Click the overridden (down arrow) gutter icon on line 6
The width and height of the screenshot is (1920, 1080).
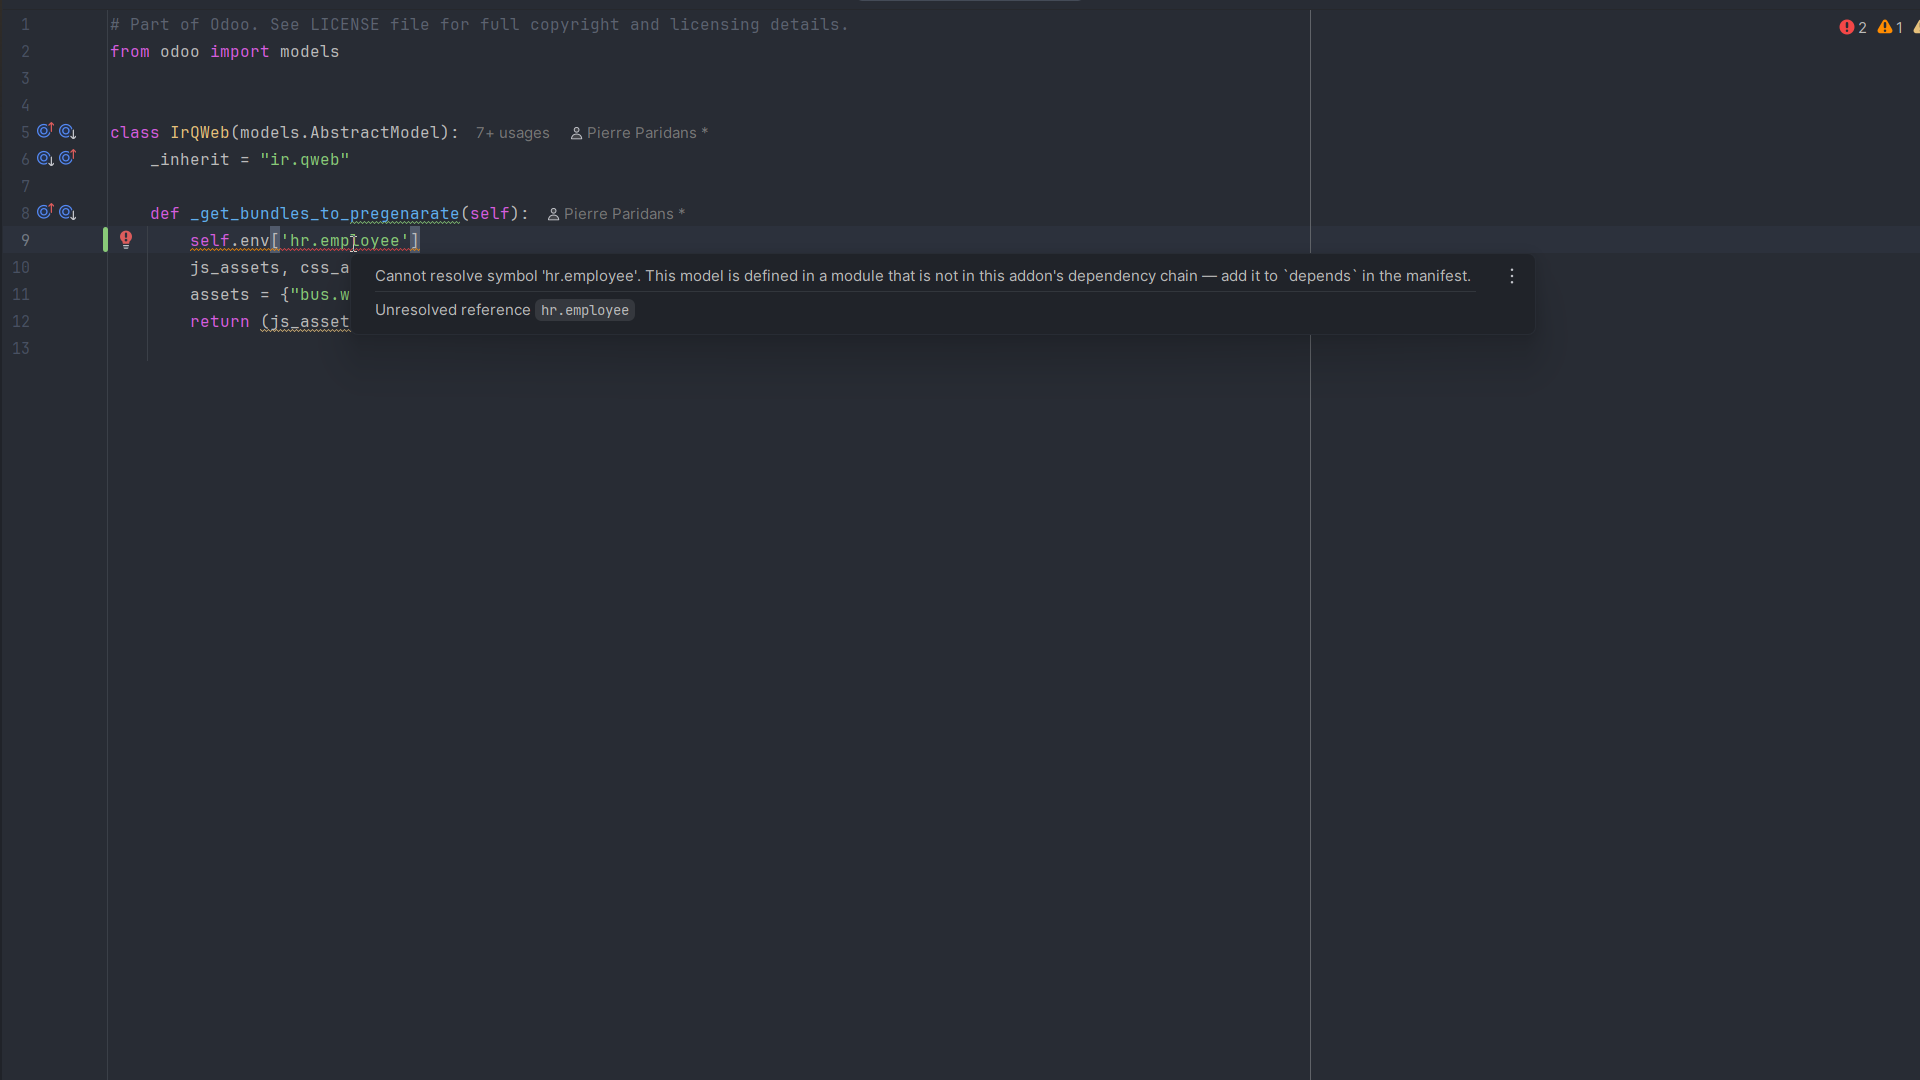pyautogui.click(x=45, y=158)
